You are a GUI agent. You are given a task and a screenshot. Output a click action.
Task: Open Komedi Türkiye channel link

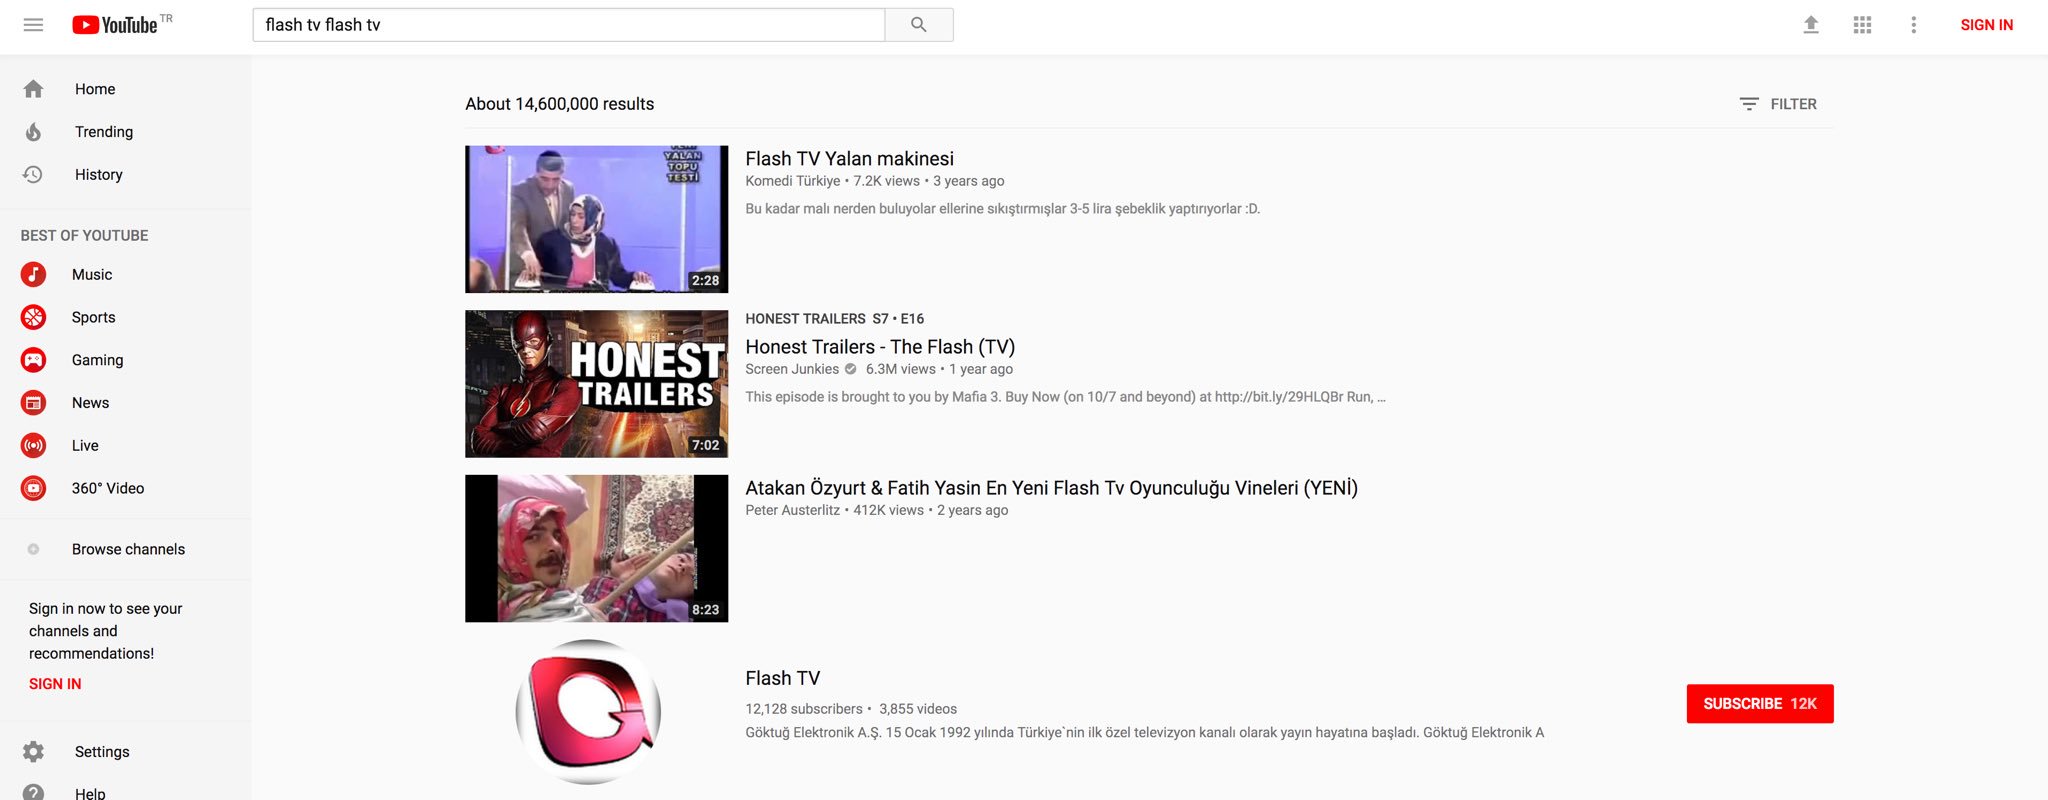click(793, 181)
